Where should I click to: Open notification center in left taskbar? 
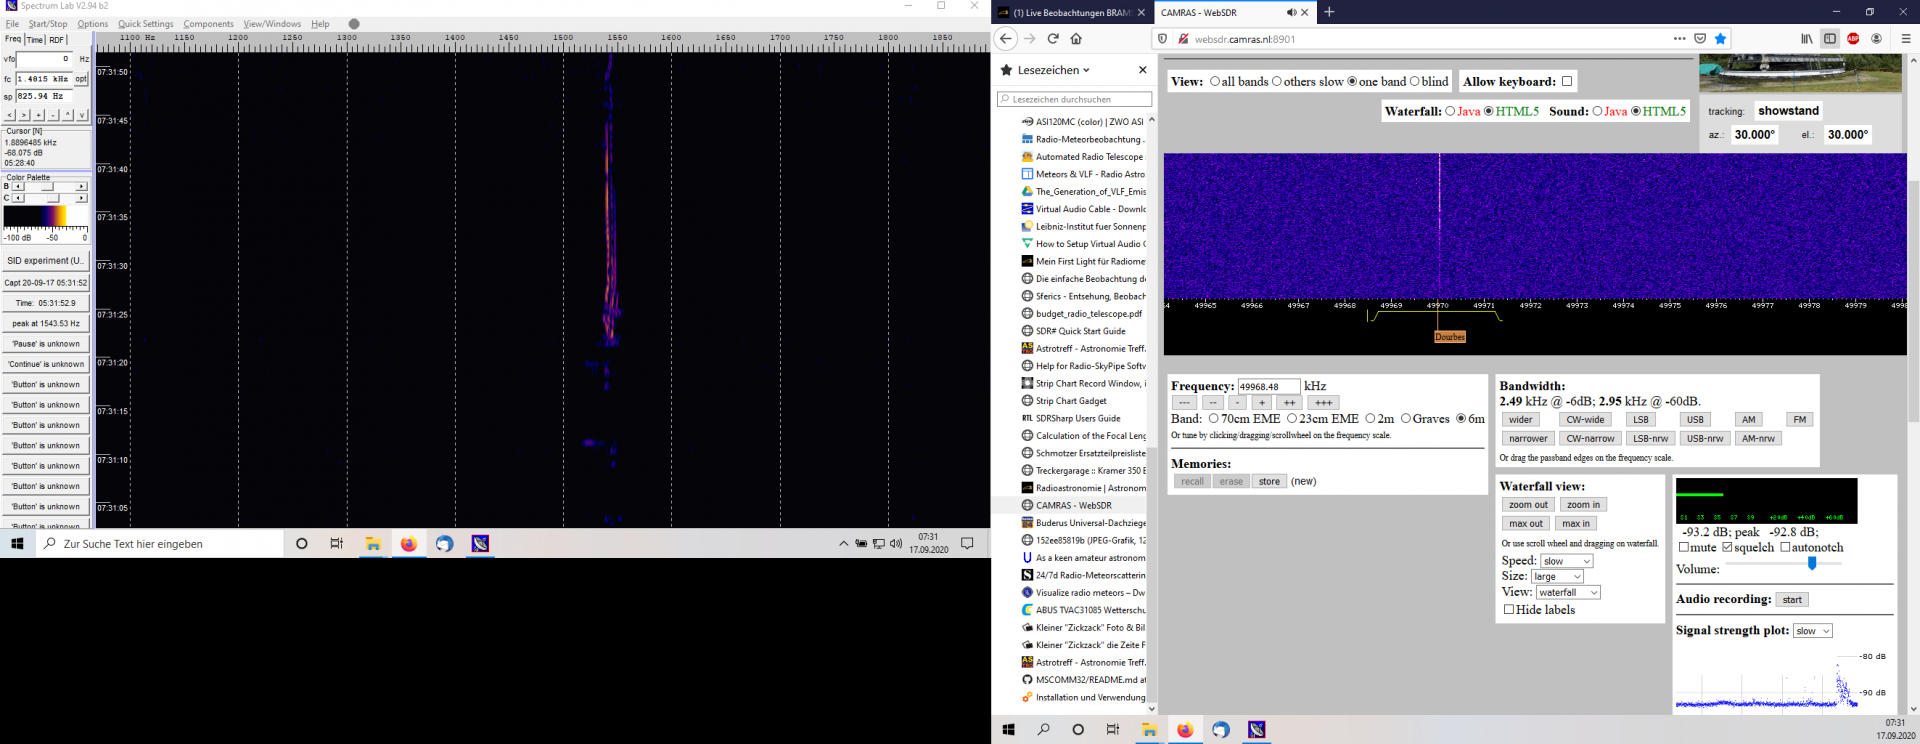(967, 544)
